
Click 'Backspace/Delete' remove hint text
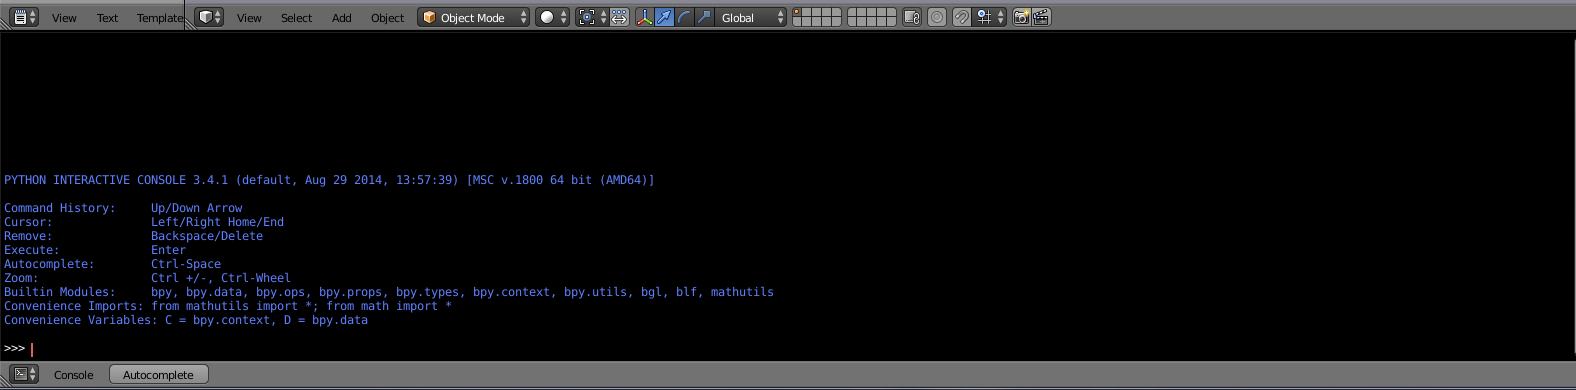(207, 236)
